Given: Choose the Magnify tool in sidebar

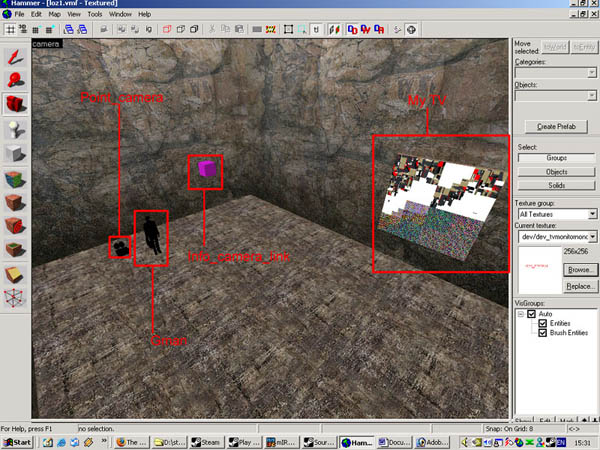Looking at the screenshot, I should point(15,79).
